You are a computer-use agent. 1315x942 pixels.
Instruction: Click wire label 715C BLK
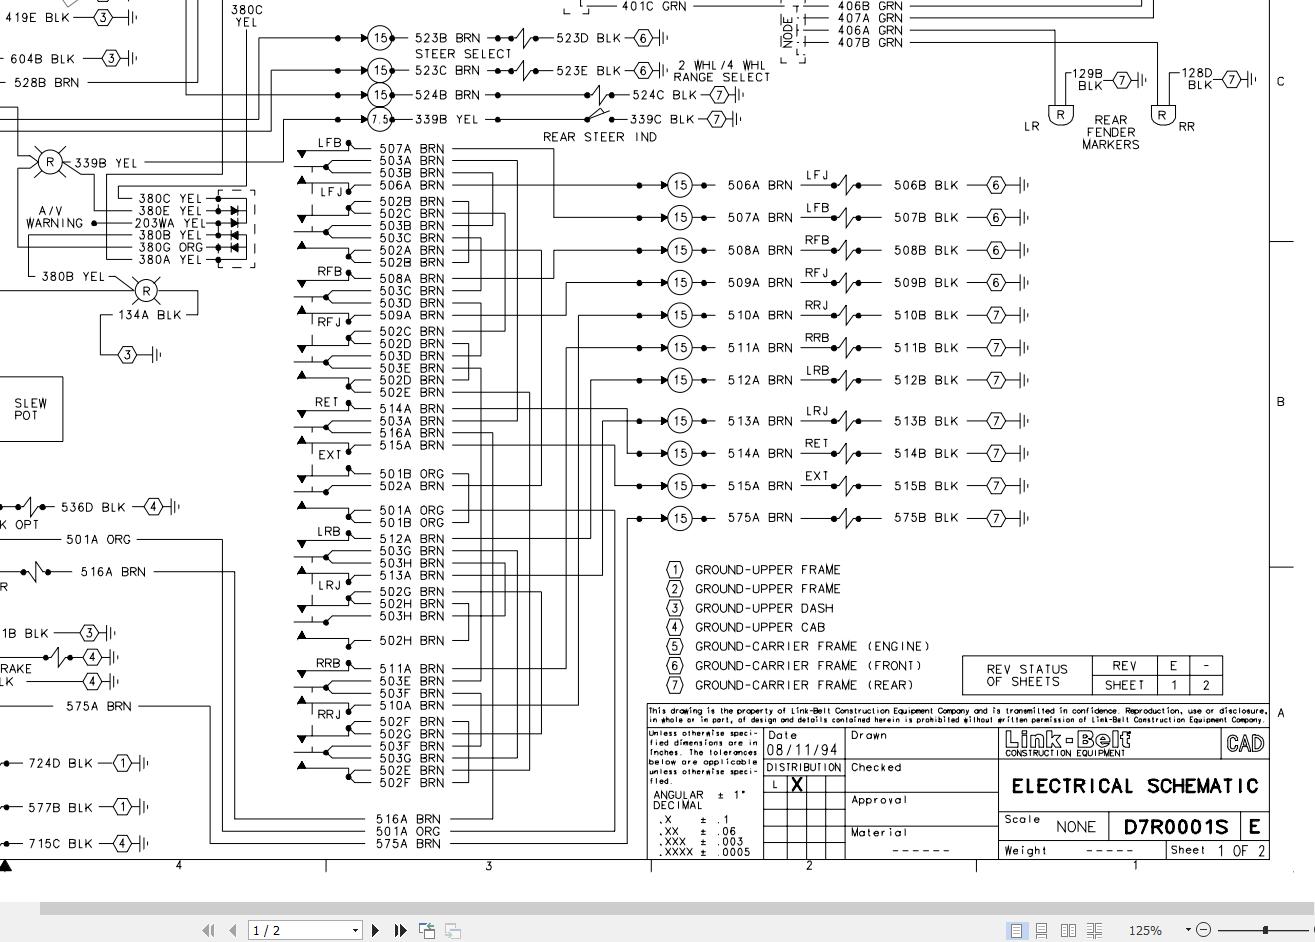(x=60, y=843)
